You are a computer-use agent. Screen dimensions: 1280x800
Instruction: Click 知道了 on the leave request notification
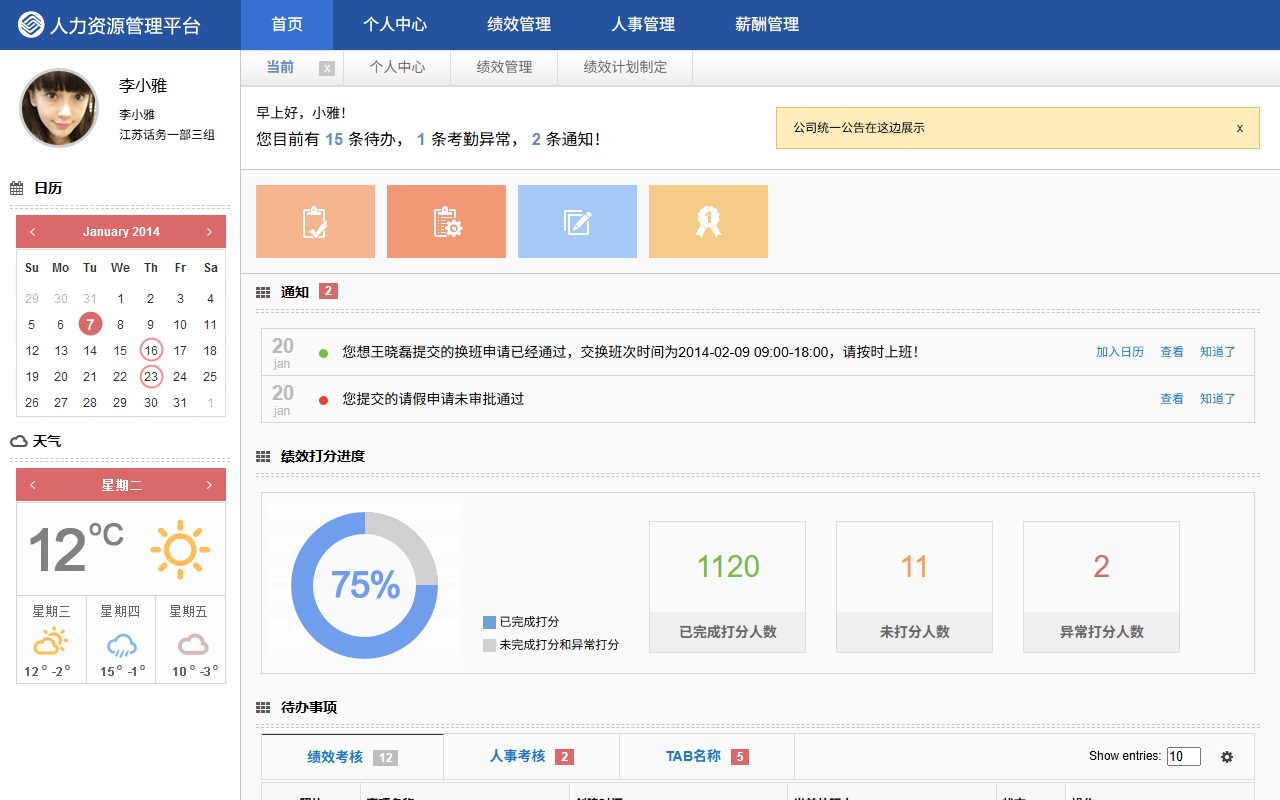pos(1218,399)
